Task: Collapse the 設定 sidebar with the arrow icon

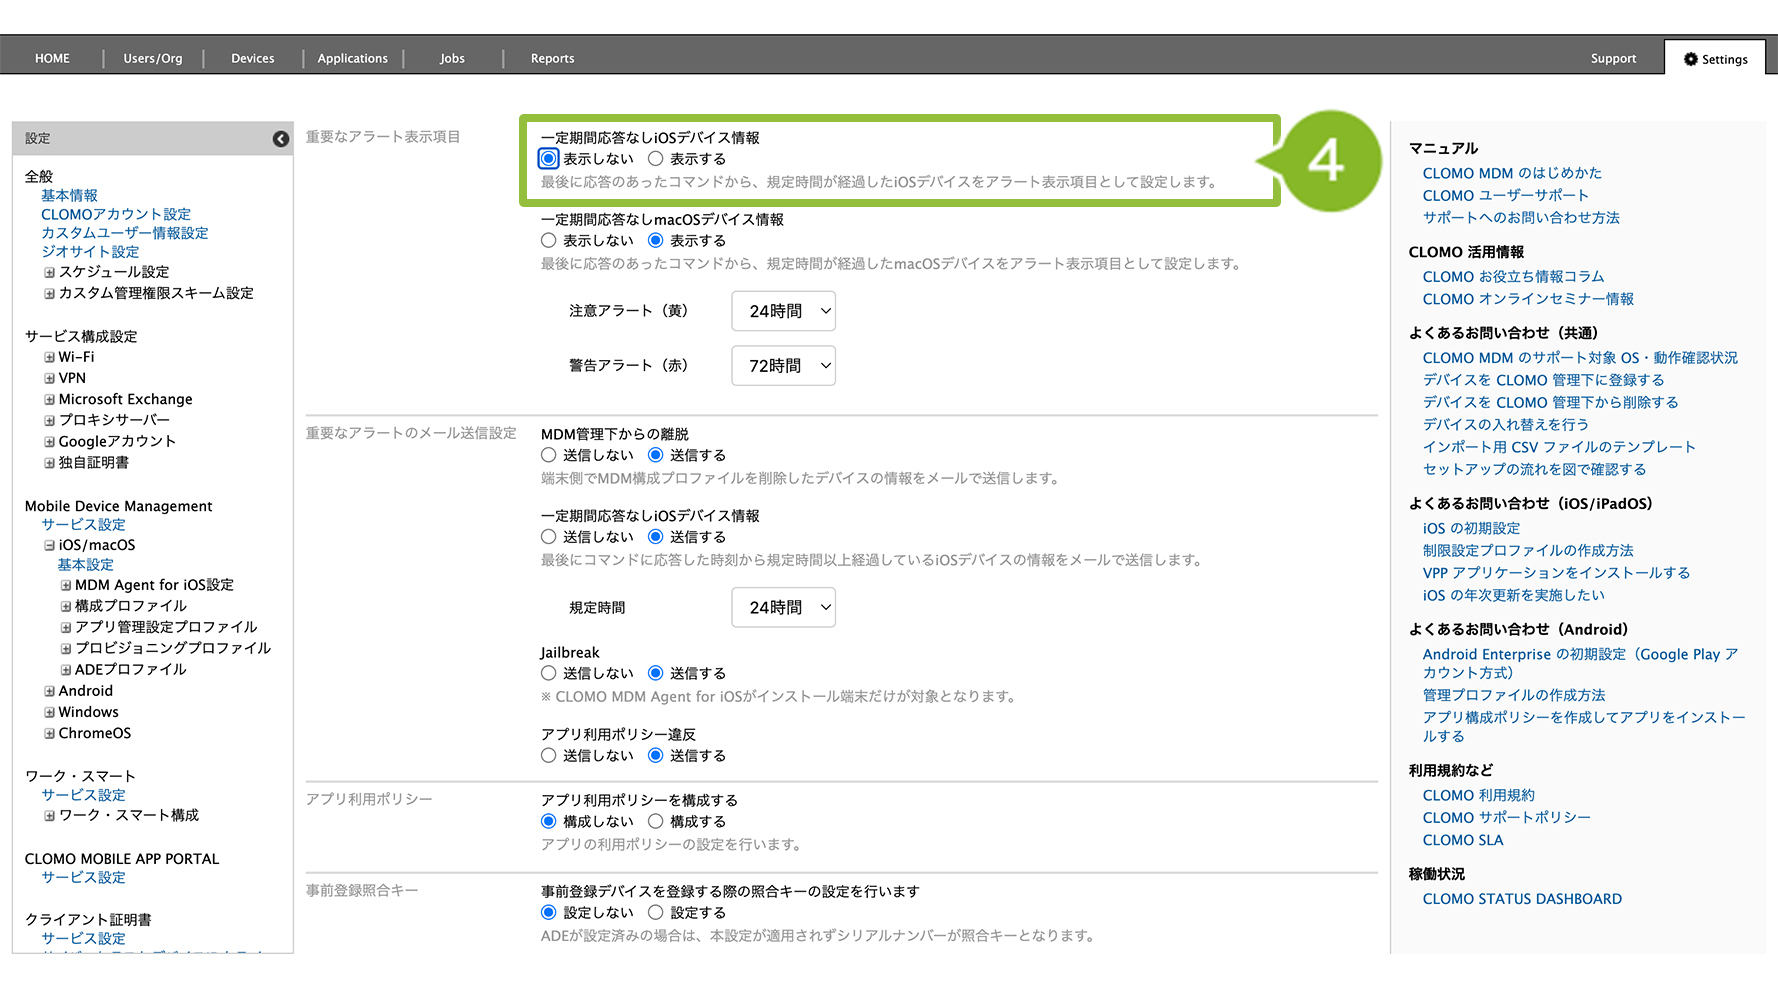Action: (x=281, y=139)
